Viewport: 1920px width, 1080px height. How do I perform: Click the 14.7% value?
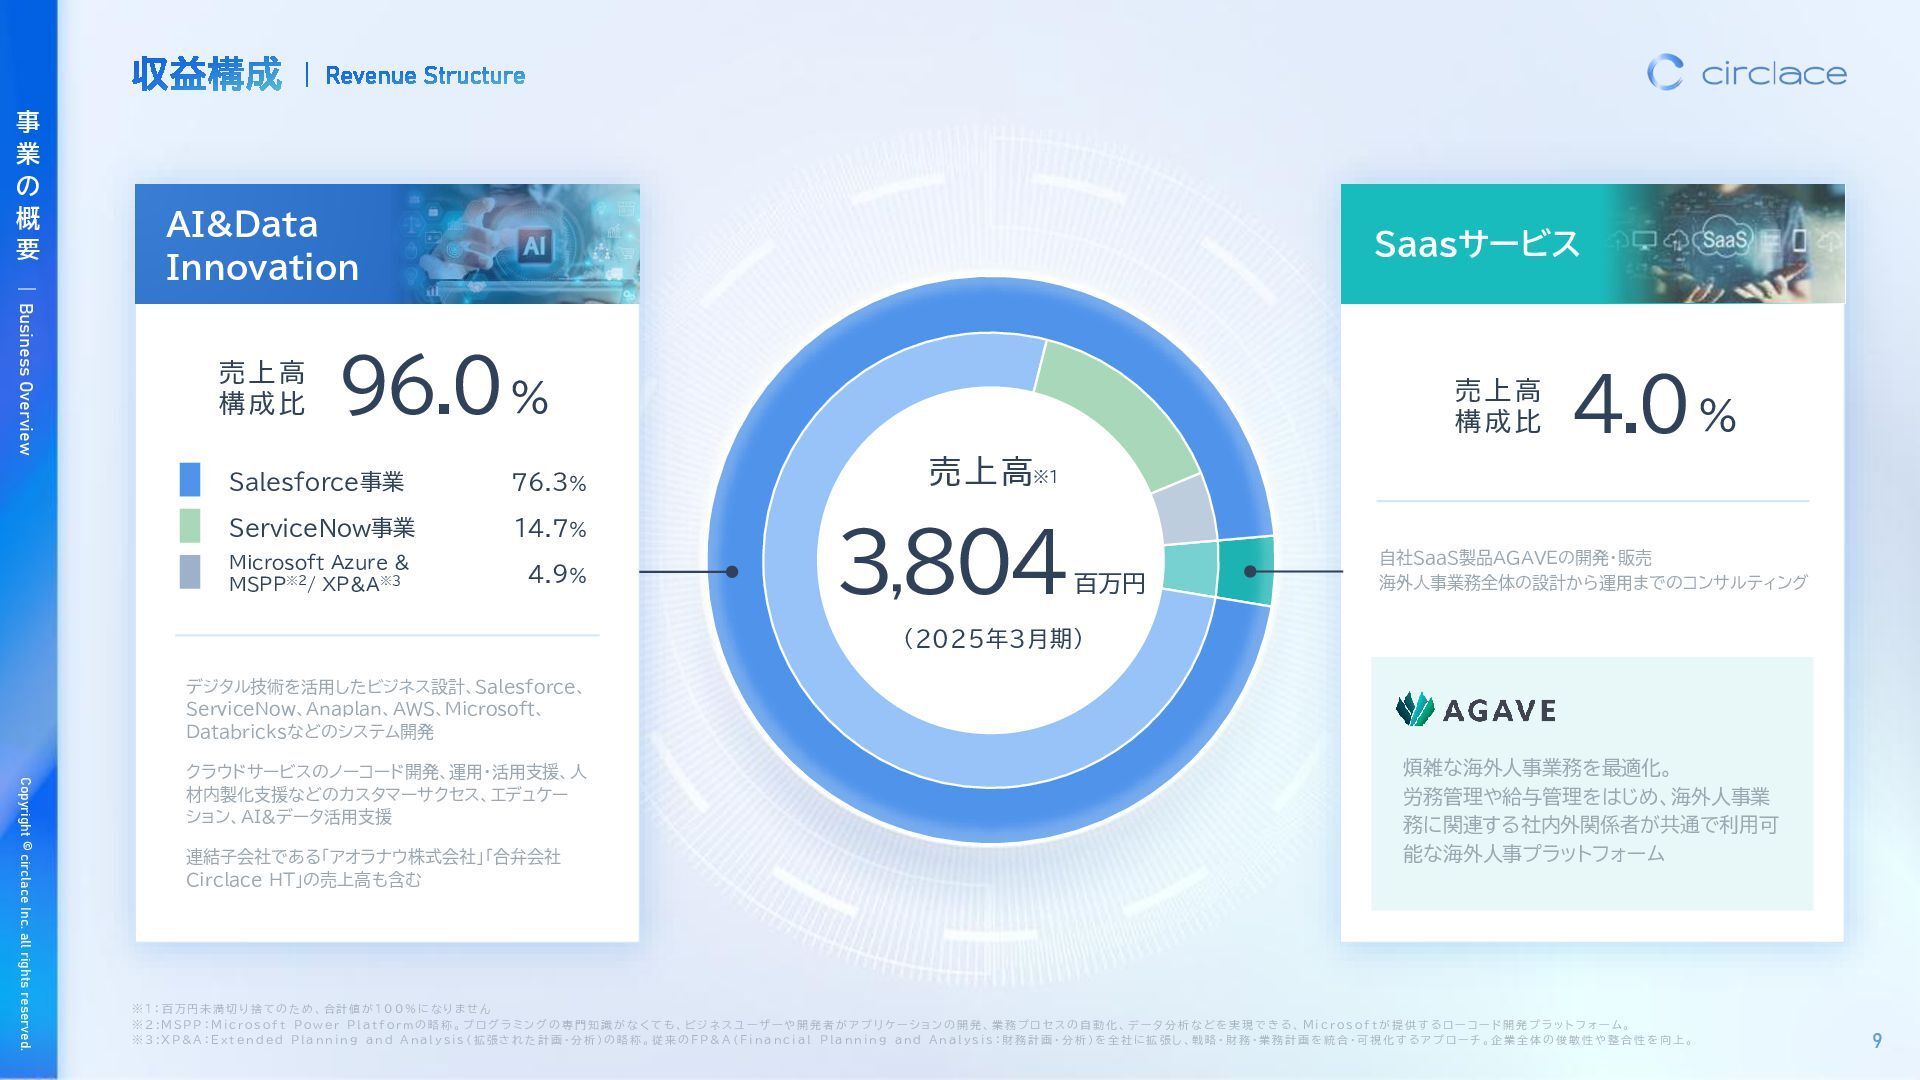550,528
